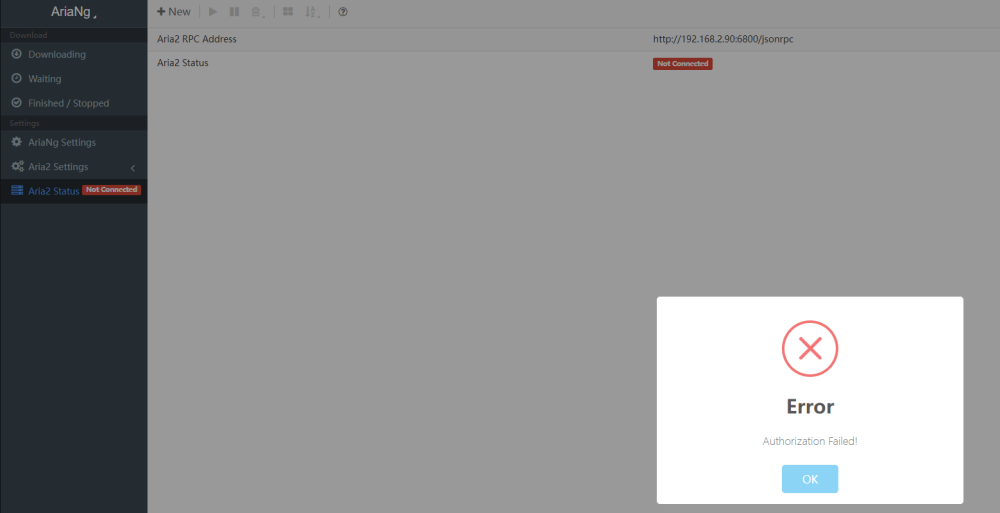
Task: Click the AriaNg logo dropdown
Action: pos(73,11)
